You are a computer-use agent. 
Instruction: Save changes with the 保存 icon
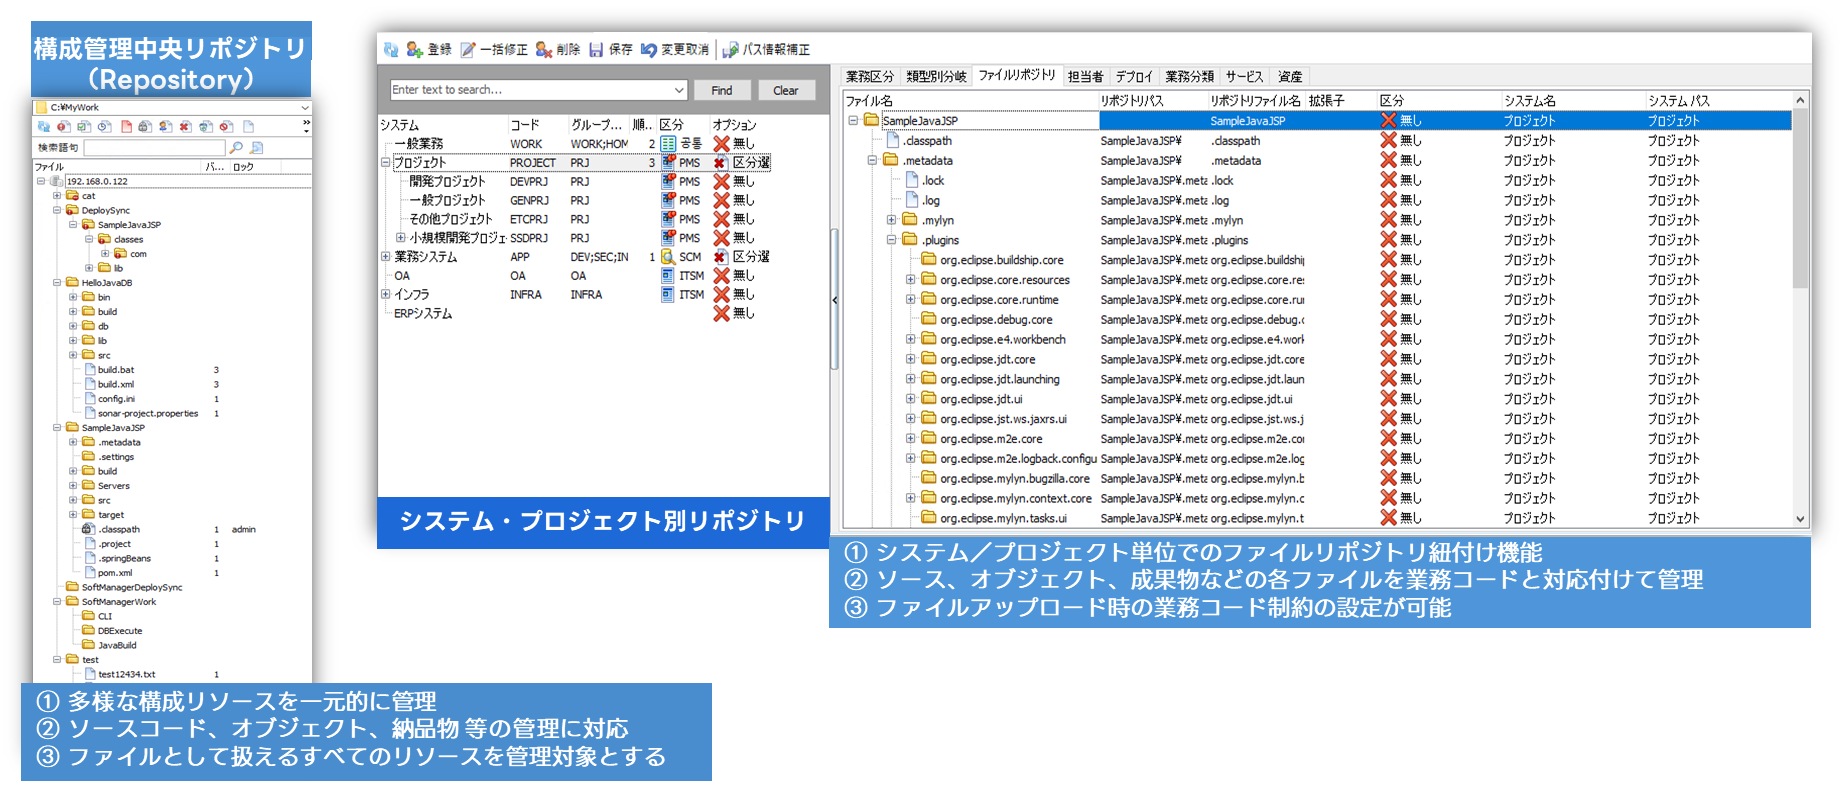tap(596, 49)
